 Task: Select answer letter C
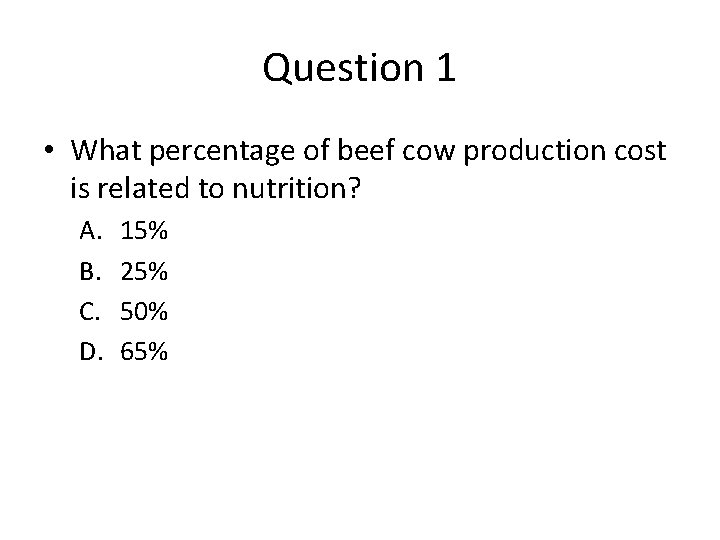coord(87,311)
